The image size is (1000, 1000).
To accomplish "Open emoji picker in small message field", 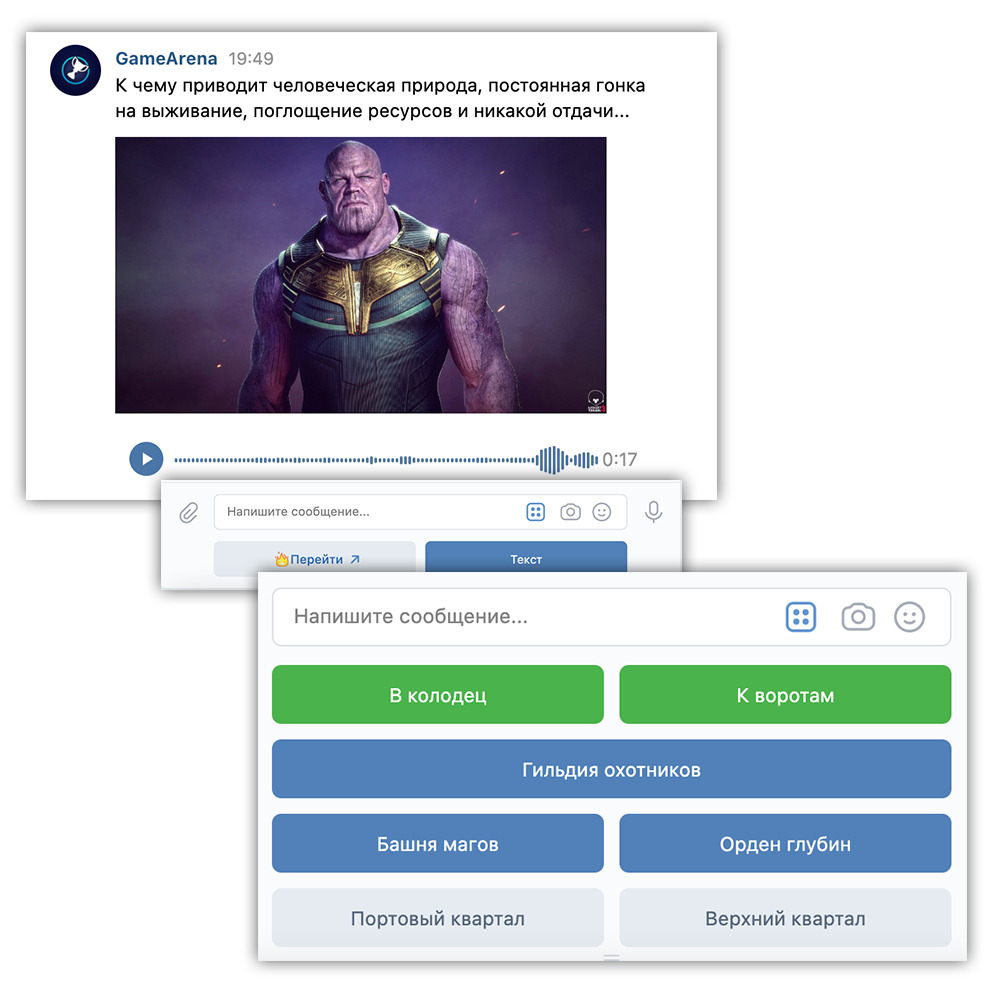I will 601,511.
